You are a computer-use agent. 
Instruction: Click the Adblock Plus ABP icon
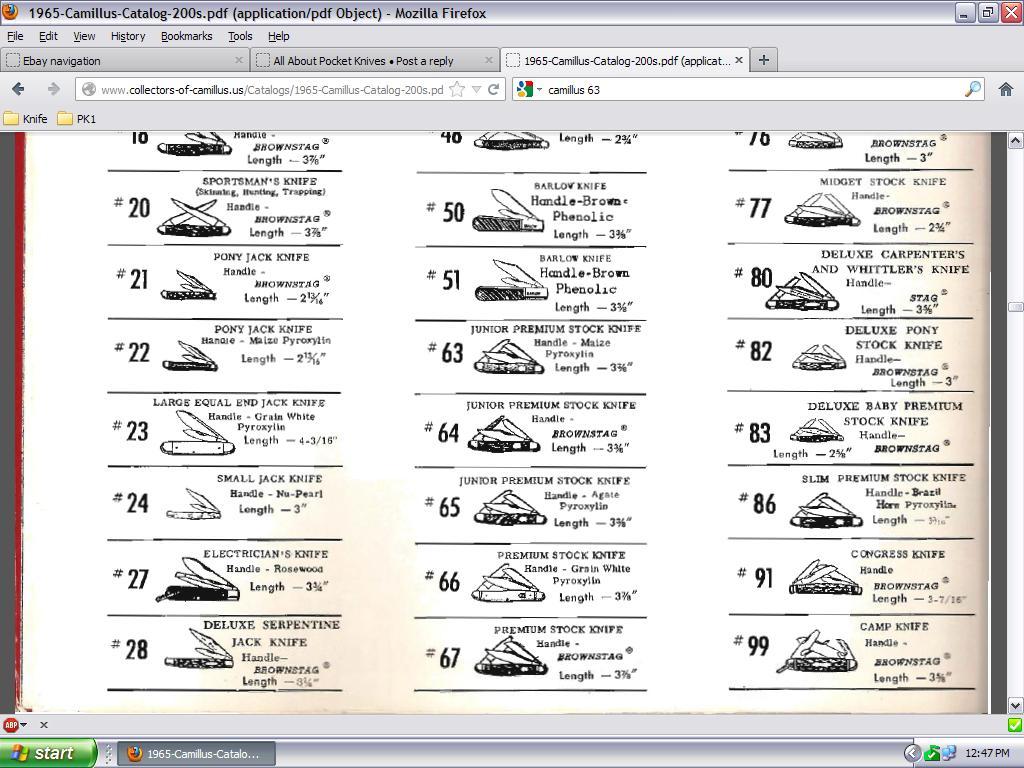pyautogui.click(x=10, y=724)
